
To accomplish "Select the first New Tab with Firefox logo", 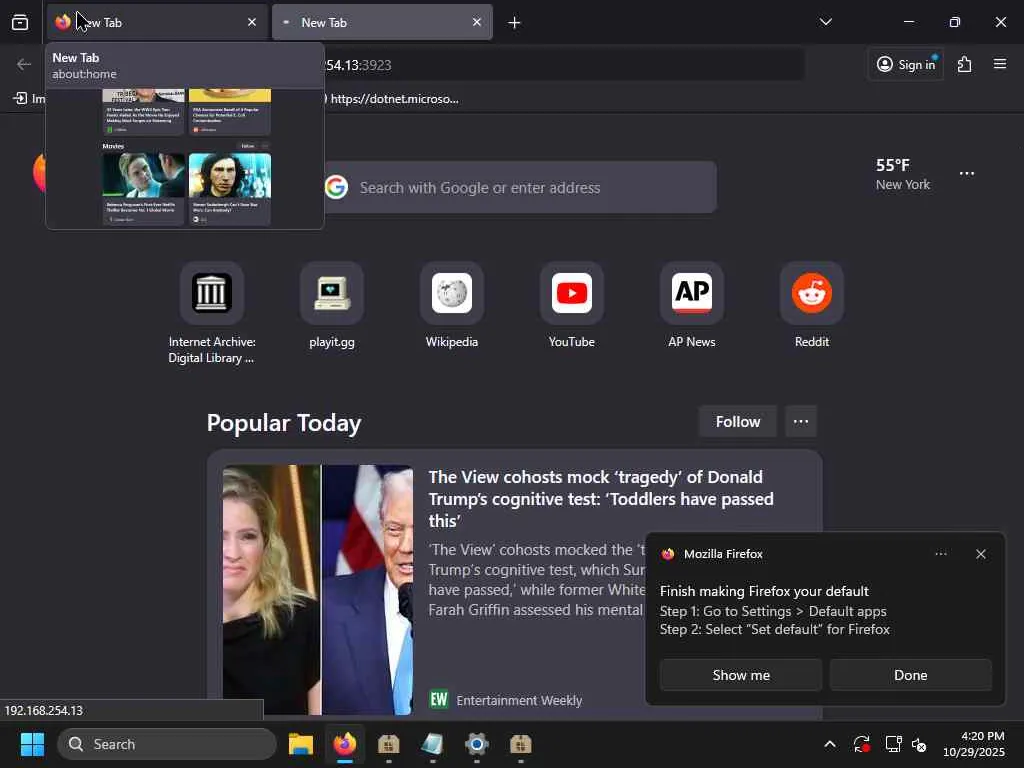I will click(157, 23).
